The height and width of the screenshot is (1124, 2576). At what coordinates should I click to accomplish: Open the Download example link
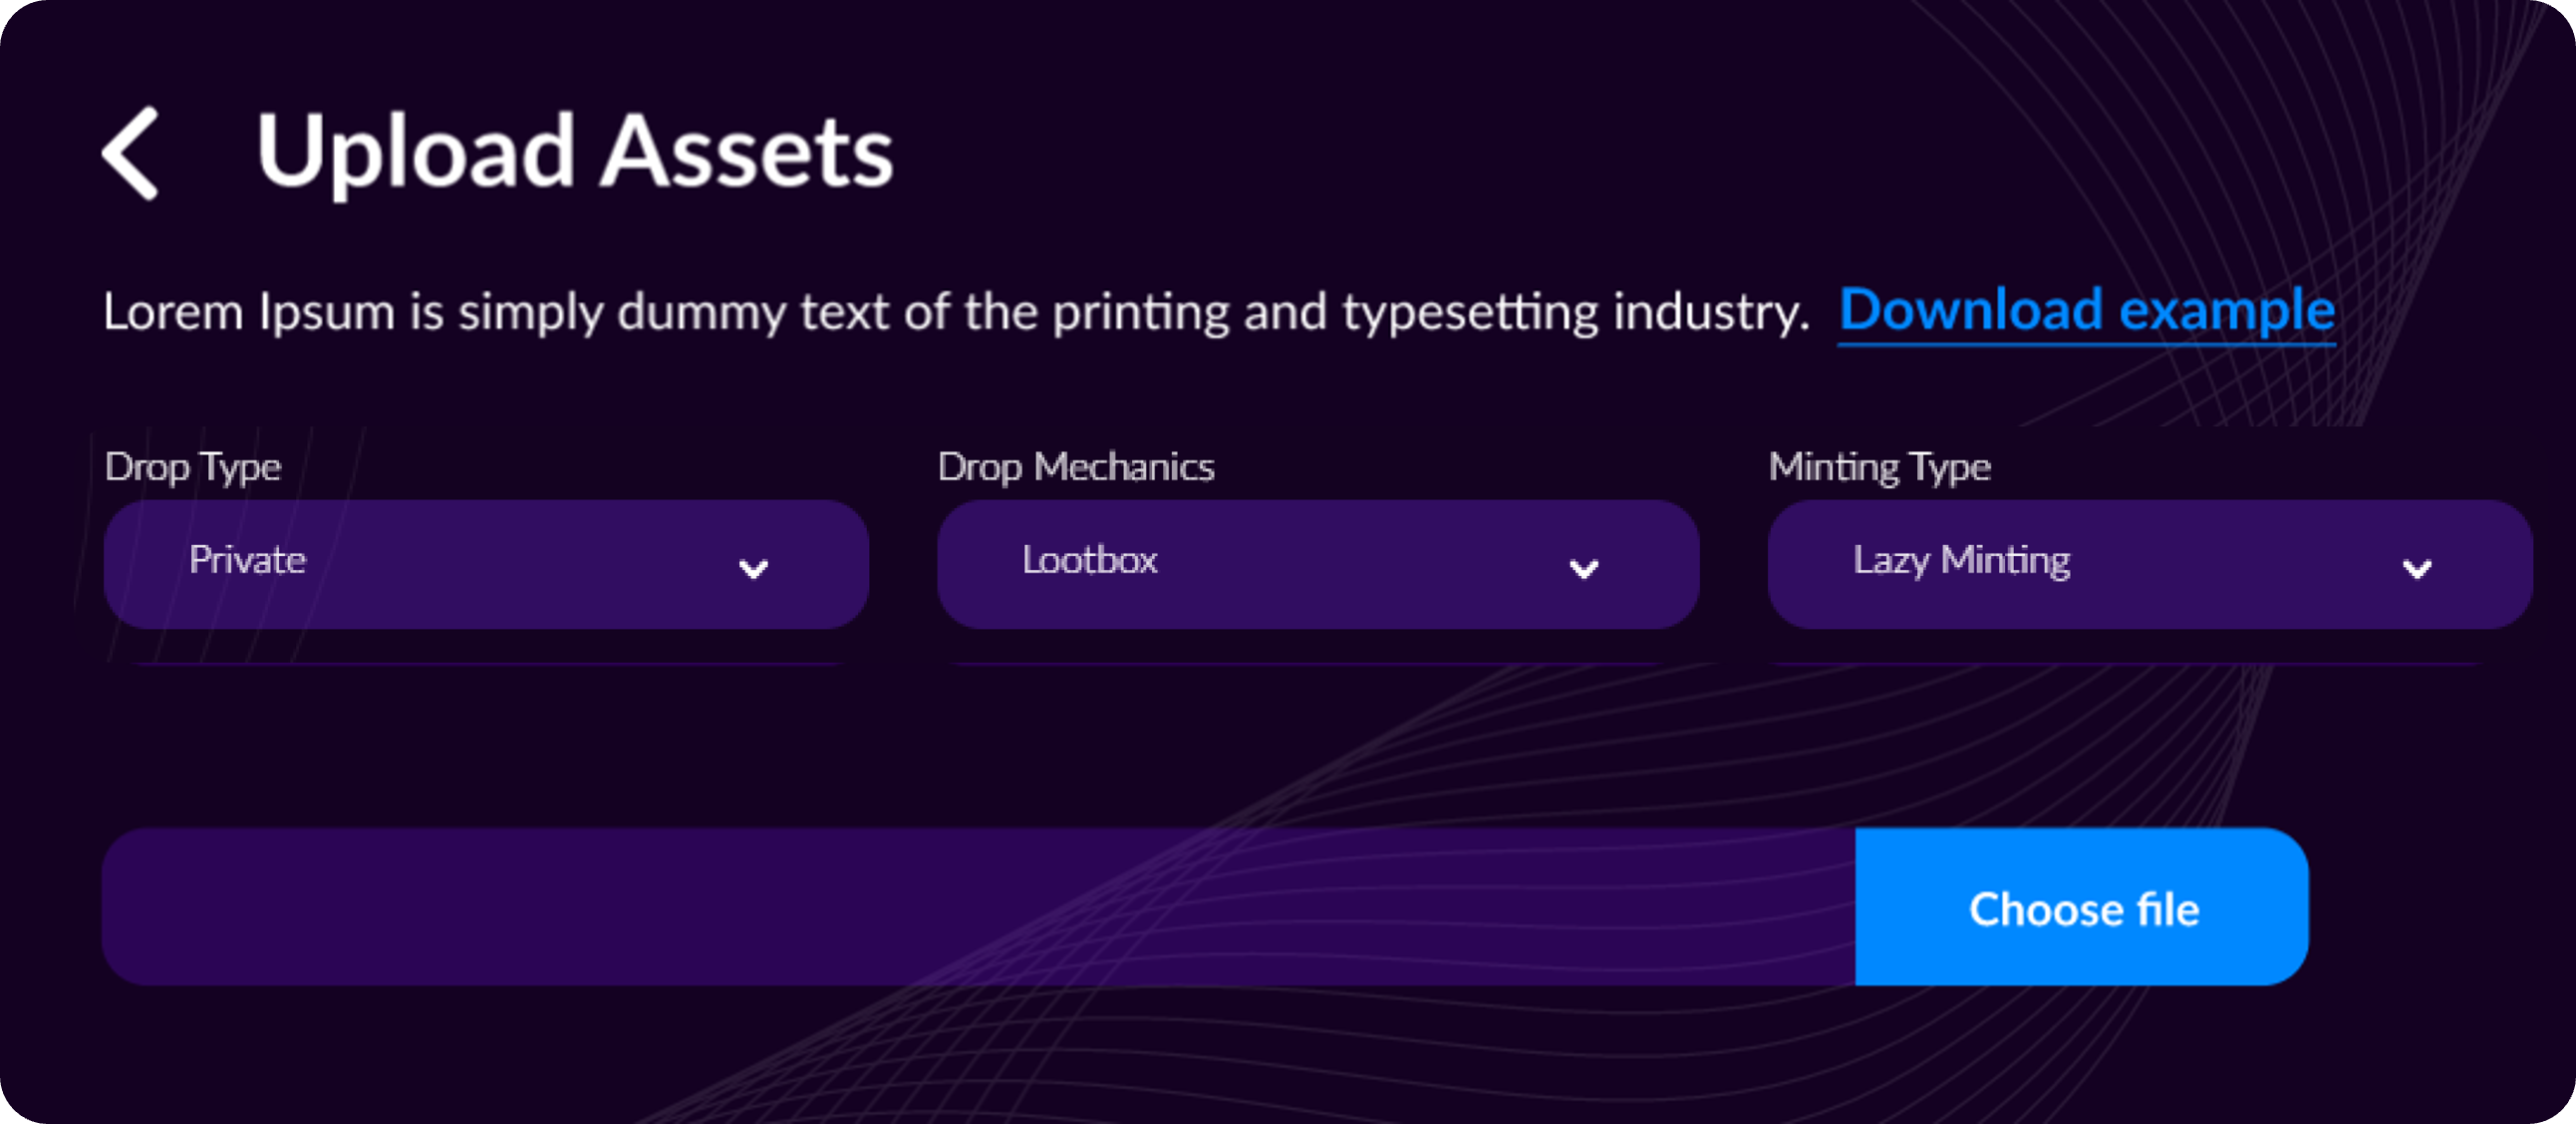point(2086,310)
